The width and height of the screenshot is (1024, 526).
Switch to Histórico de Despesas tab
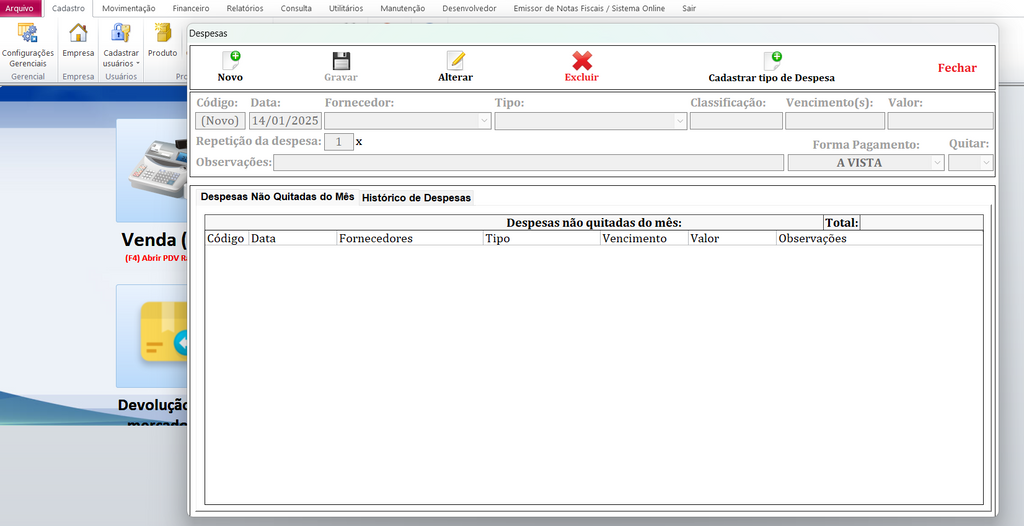coord(416,198)
